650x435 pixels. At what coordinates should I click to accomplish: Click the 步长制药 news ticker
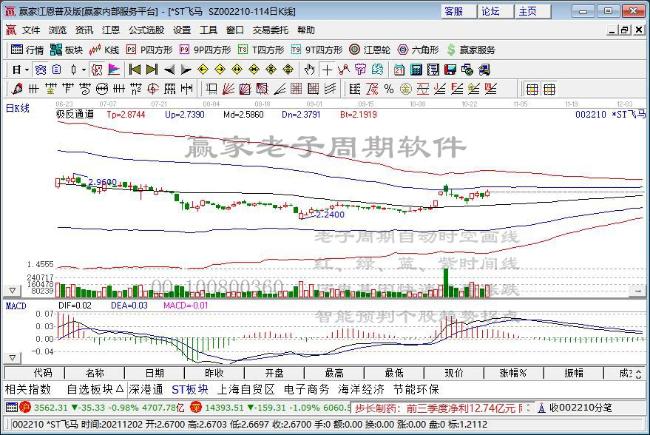[x=441, y=408]
